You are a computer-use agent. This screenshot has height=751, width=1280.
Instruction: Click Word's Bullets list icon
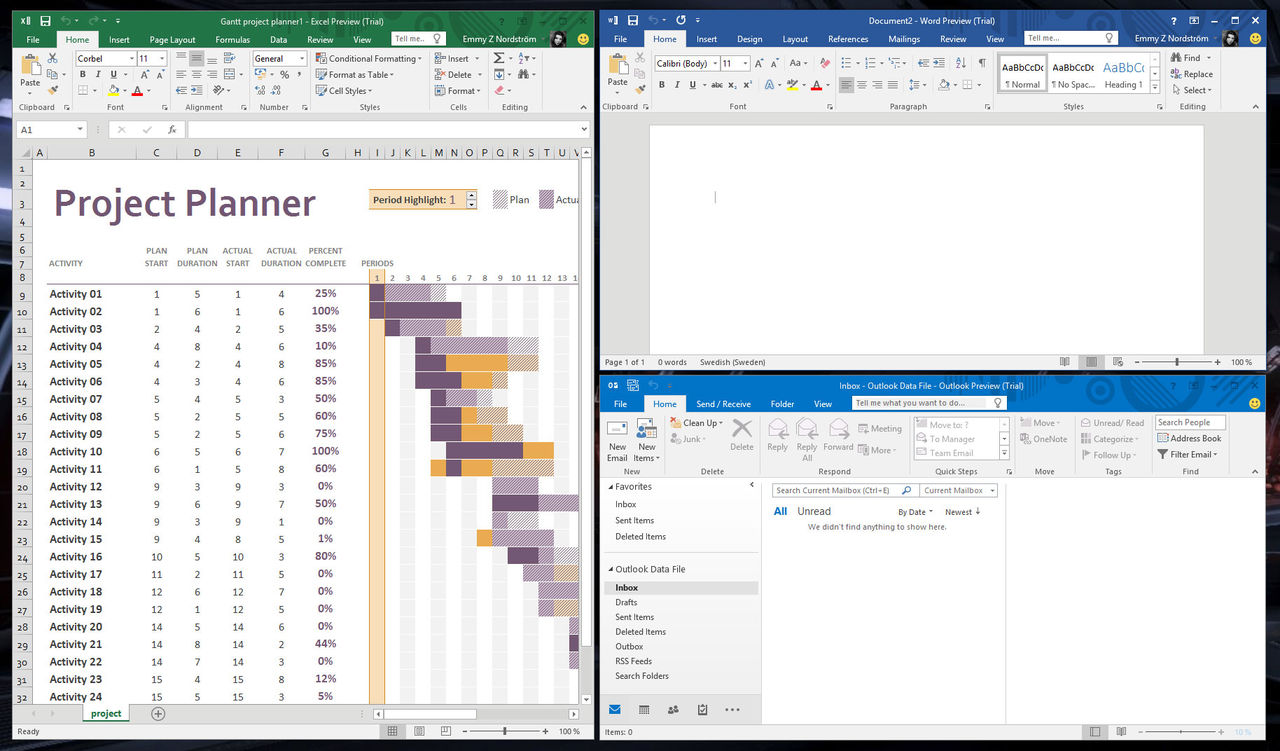[847, 63]
